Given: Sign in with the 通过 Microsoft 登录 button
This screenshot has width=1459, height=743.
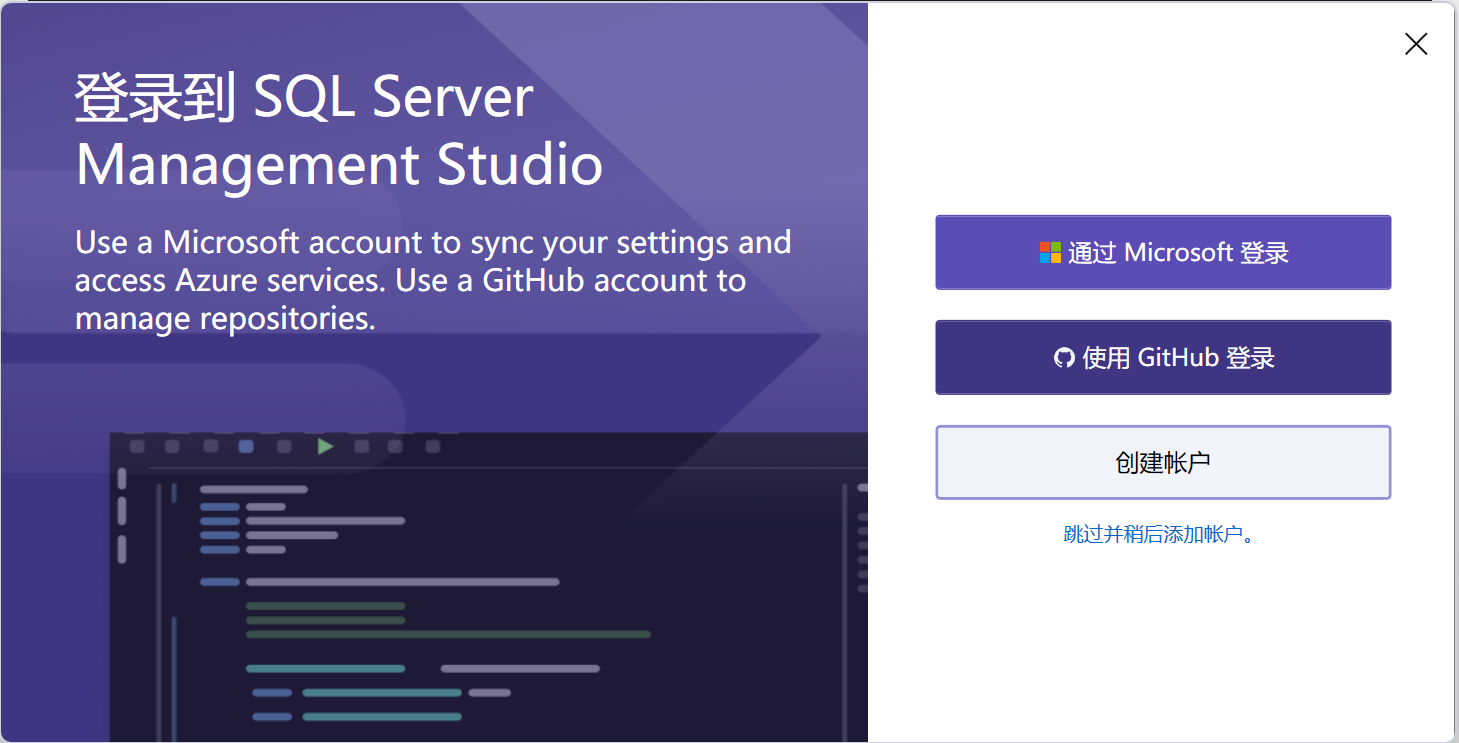Looking at the screenshot, I should pyautogui.click(x=1163, y=252).
